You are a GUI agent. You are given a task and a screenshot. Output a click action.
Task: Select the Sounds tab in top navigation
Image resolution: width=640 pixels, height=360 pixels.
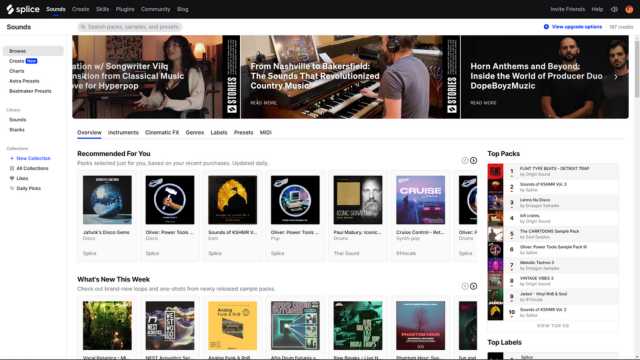(x=56, y=9)
